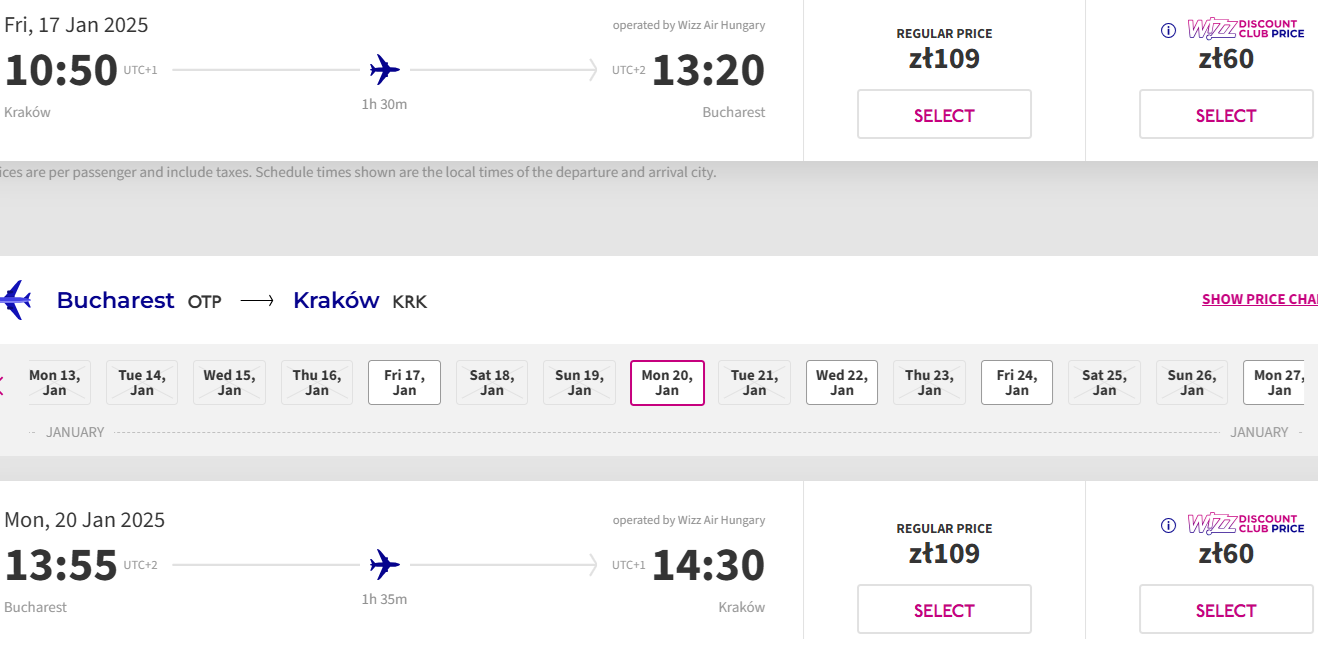1318x648 pixels.
Task: Choose Fri 17, Jan in date strip
Action: 404,383
